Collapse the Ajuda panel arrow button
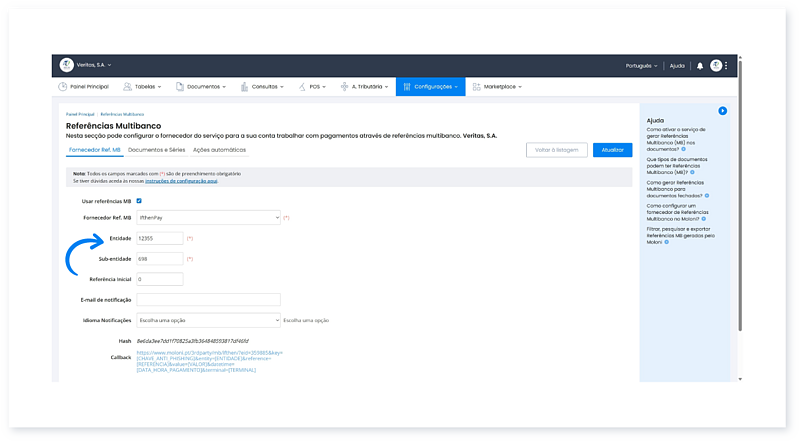This screenshot has width=800, height=442. click(x=722, y=111)
